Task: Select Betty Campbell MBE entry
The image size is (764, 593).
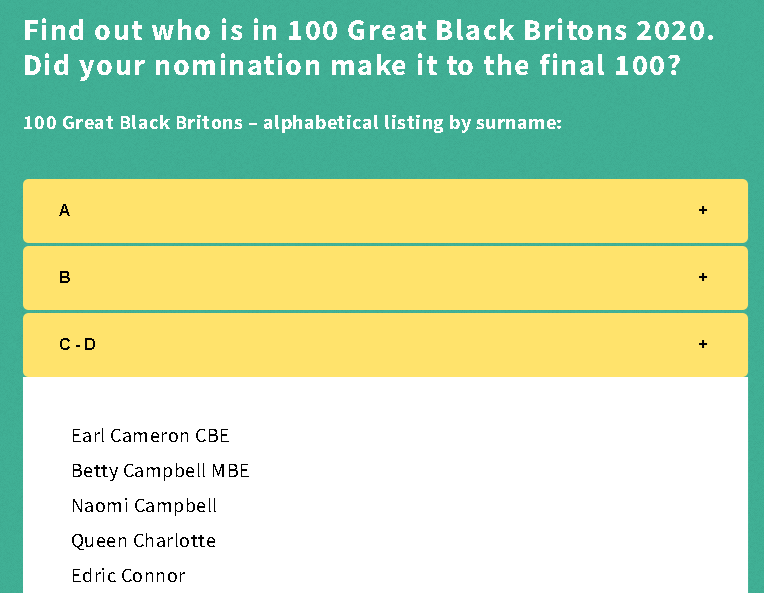Action: 160,471
